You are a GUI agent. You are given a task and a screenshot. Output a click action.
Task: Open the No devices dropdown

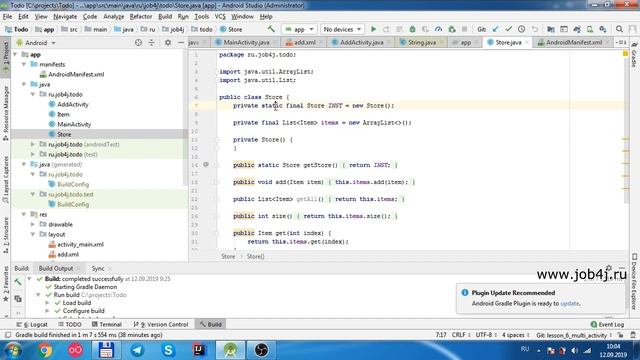(342, 29)
